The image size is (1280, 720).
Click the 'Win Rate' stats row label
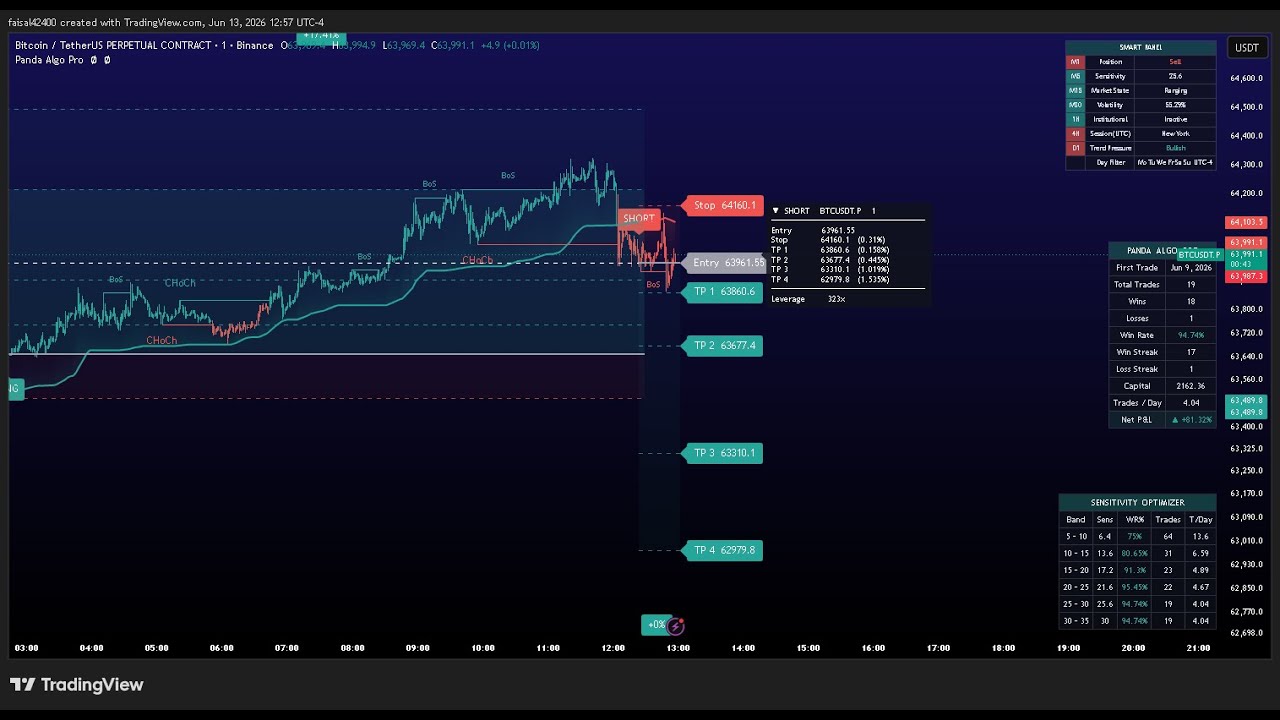coord(1137,335)
